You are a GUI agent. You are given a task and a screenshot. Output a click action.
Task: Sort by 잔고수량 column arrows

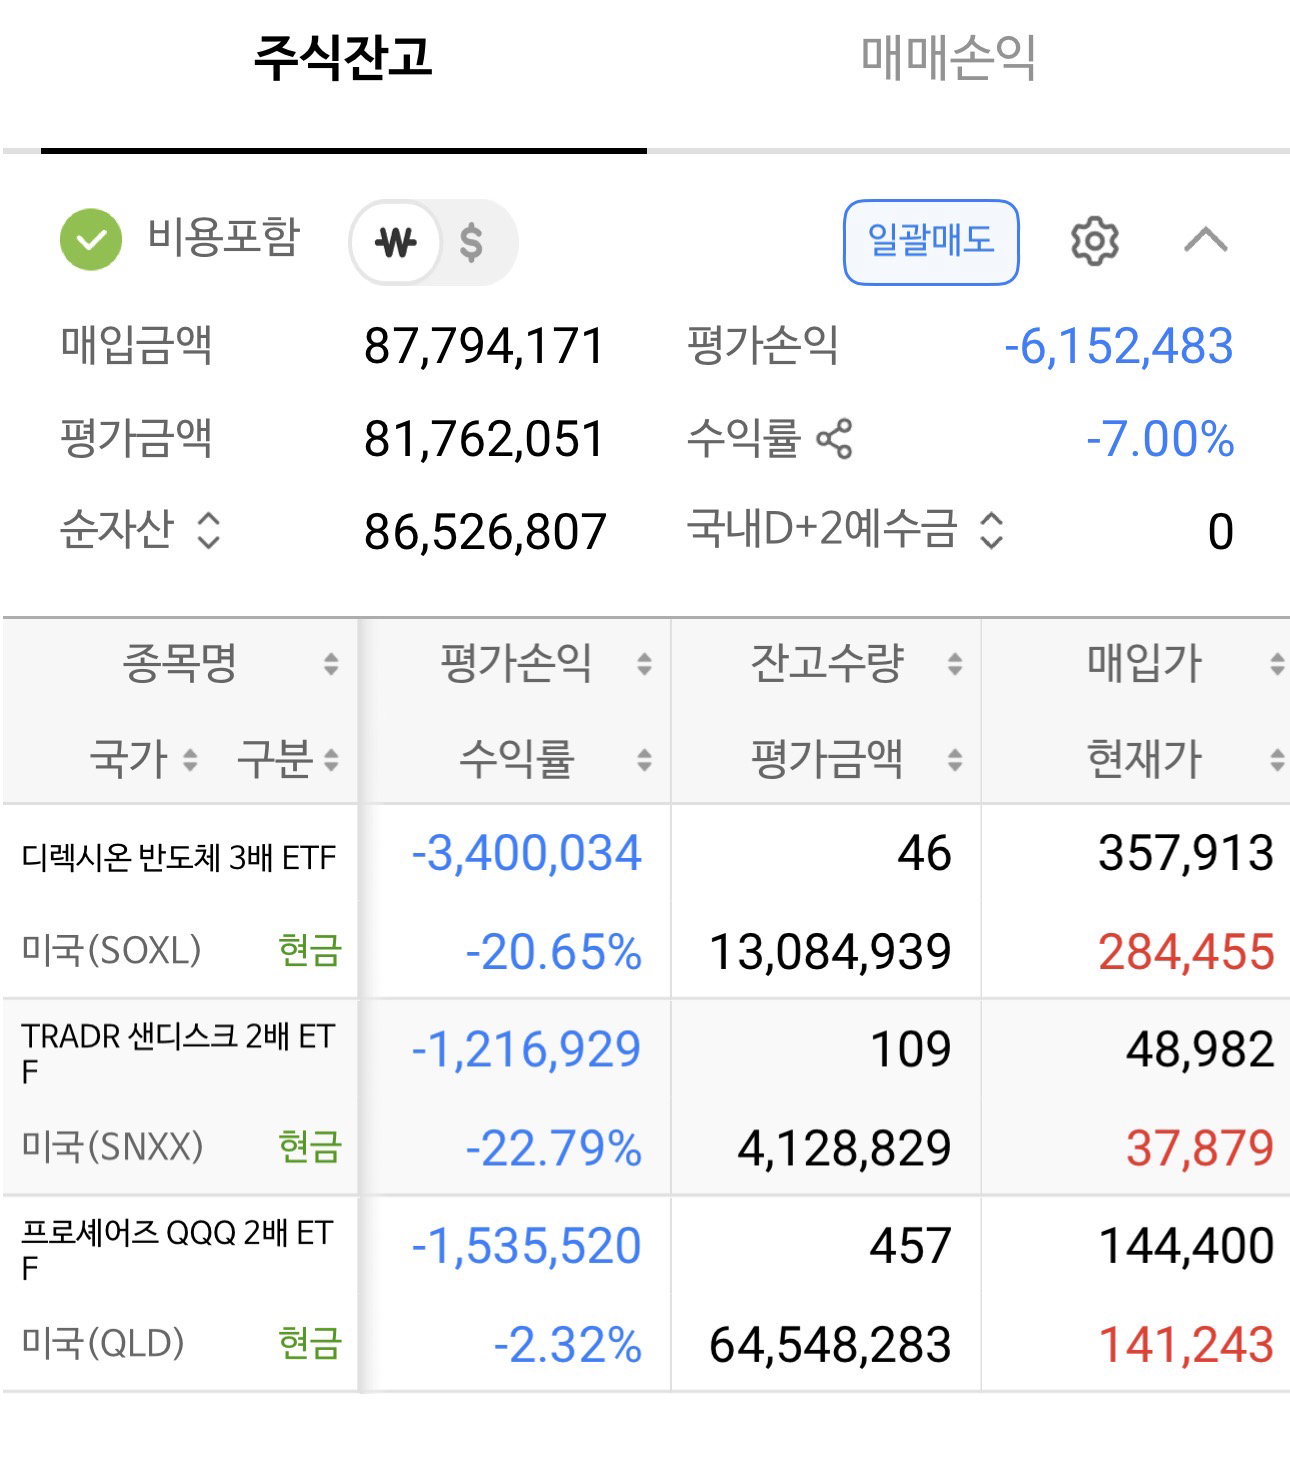[x=955, y=663]
